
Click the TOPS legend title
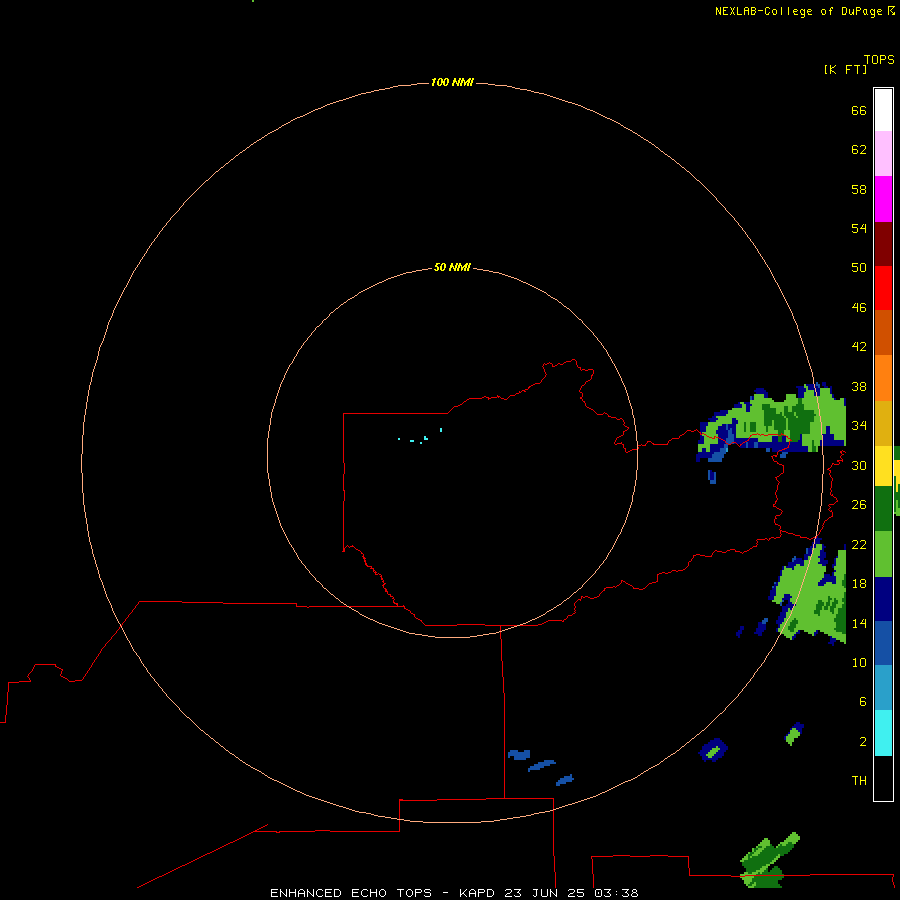click(879, 59)
